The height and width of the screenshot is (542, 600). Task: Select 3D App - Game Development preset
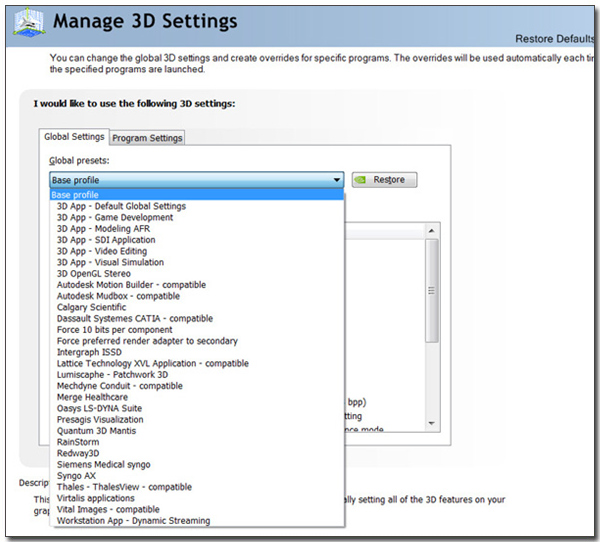pyautogui.click(x=197, y=217)
